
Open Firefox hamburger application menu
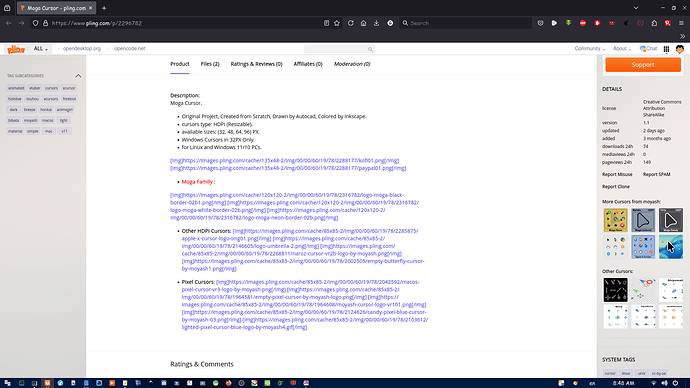point(681,23)
